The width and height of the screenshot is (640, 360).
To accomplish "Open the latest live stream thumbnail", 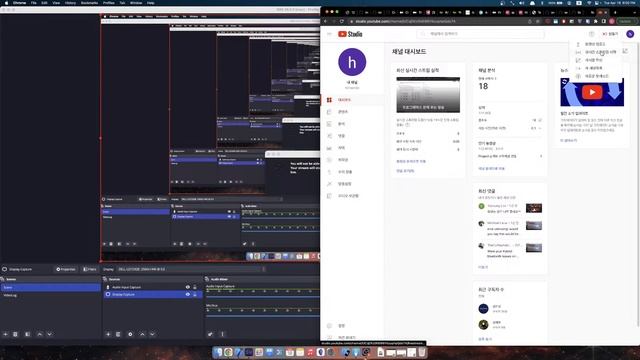I will [x=428, y=95].
